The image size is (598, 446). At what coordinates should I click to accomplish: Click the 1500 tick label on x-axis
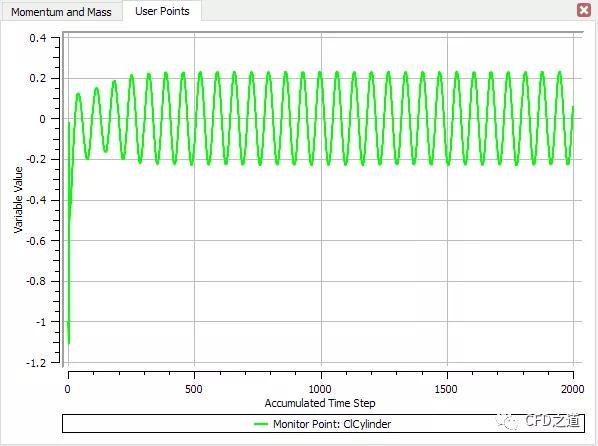click(446, 389)
